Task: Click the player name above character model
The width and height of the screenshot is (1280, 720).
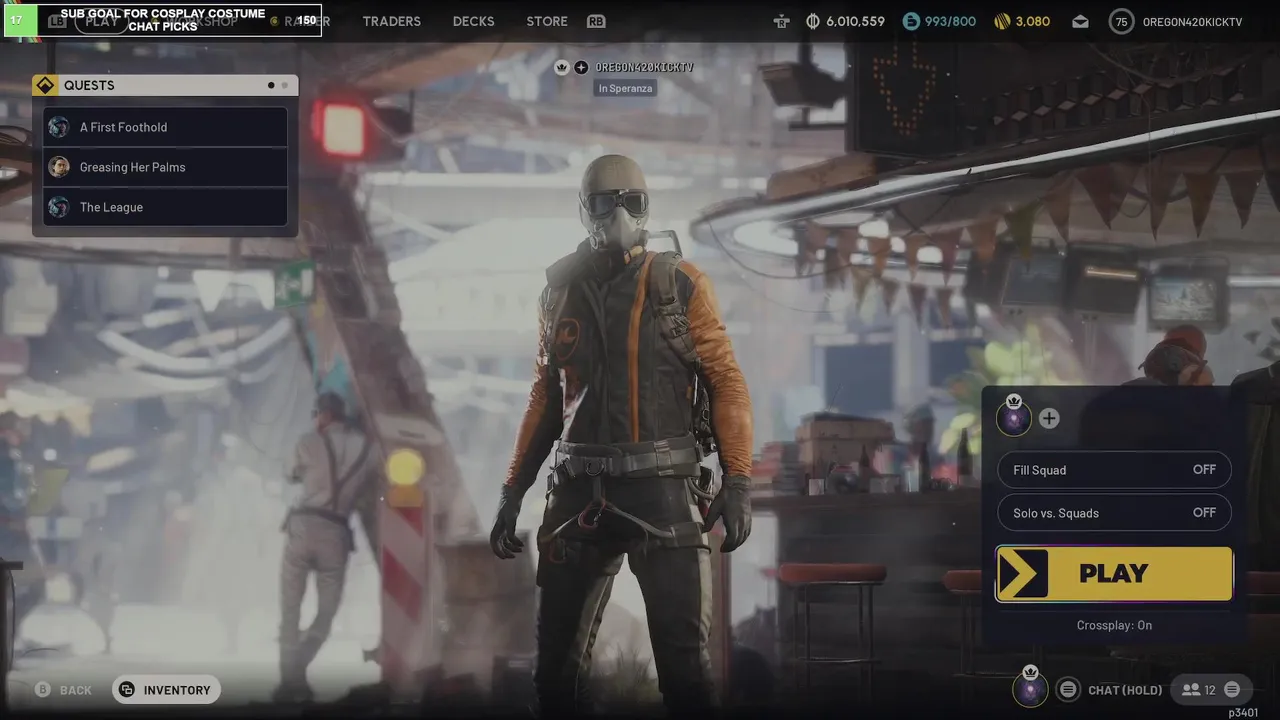Action: (644, 67)
